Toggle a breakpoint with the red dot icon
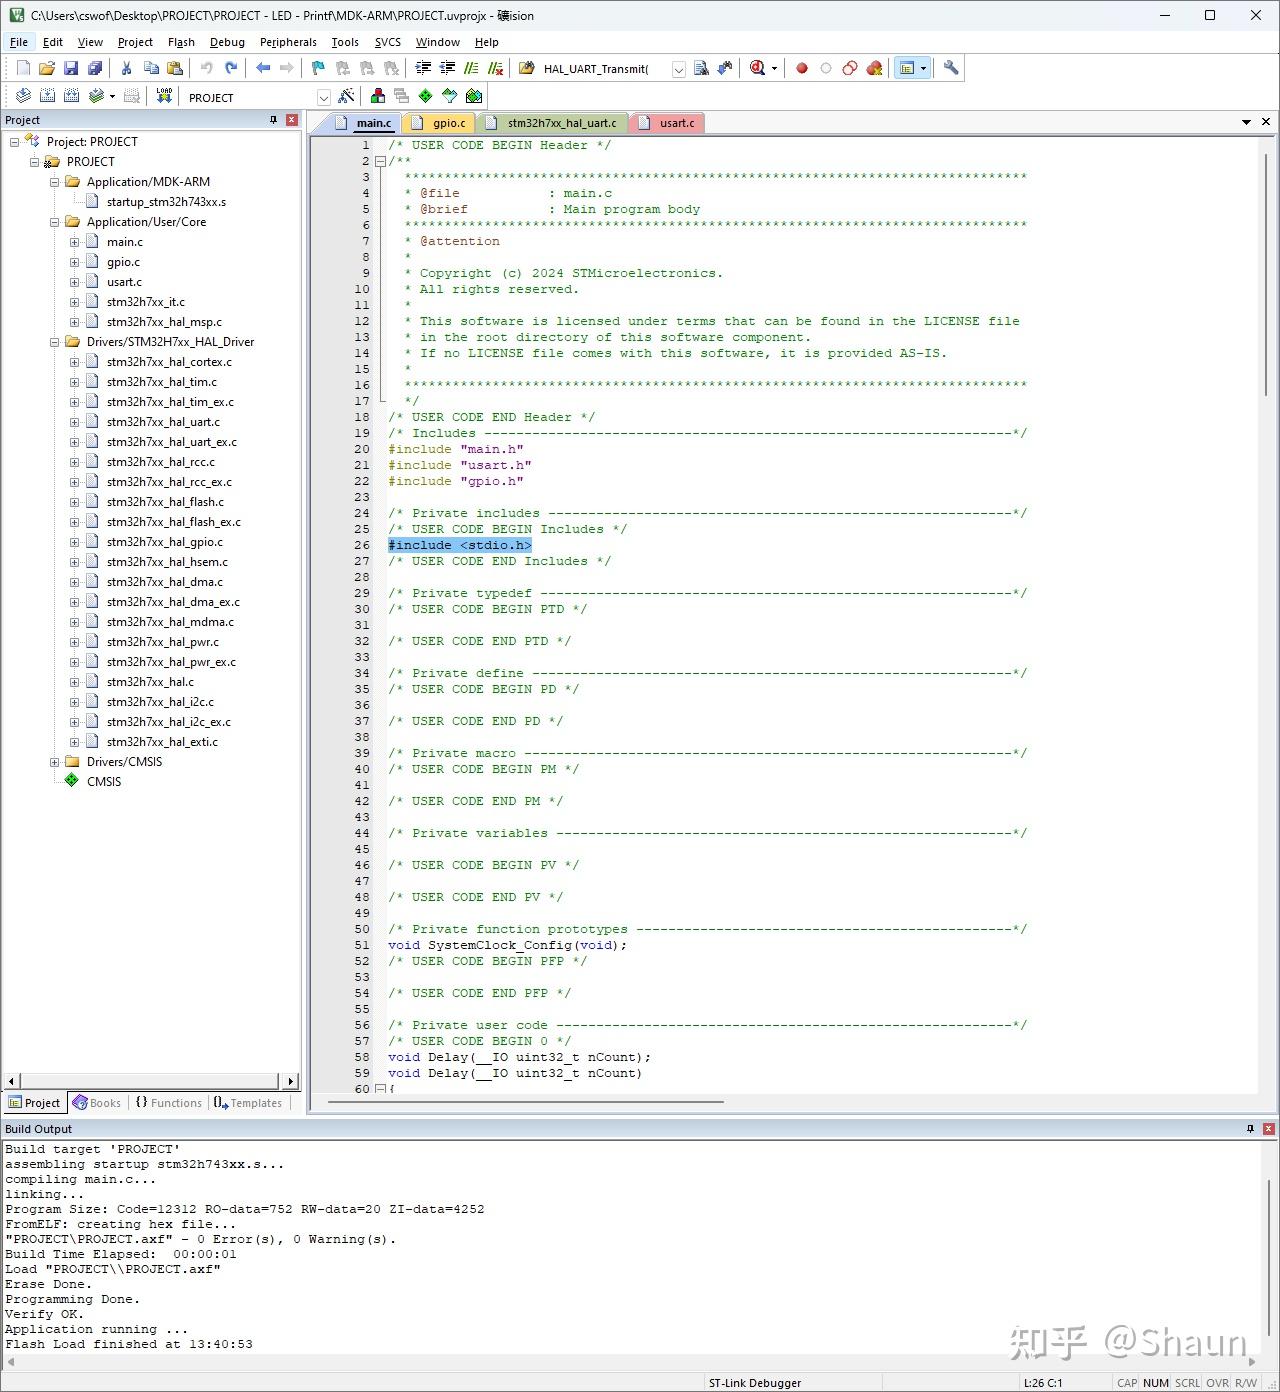The height and width of the screenshot is (1392, 1280). tap(801, 68)
